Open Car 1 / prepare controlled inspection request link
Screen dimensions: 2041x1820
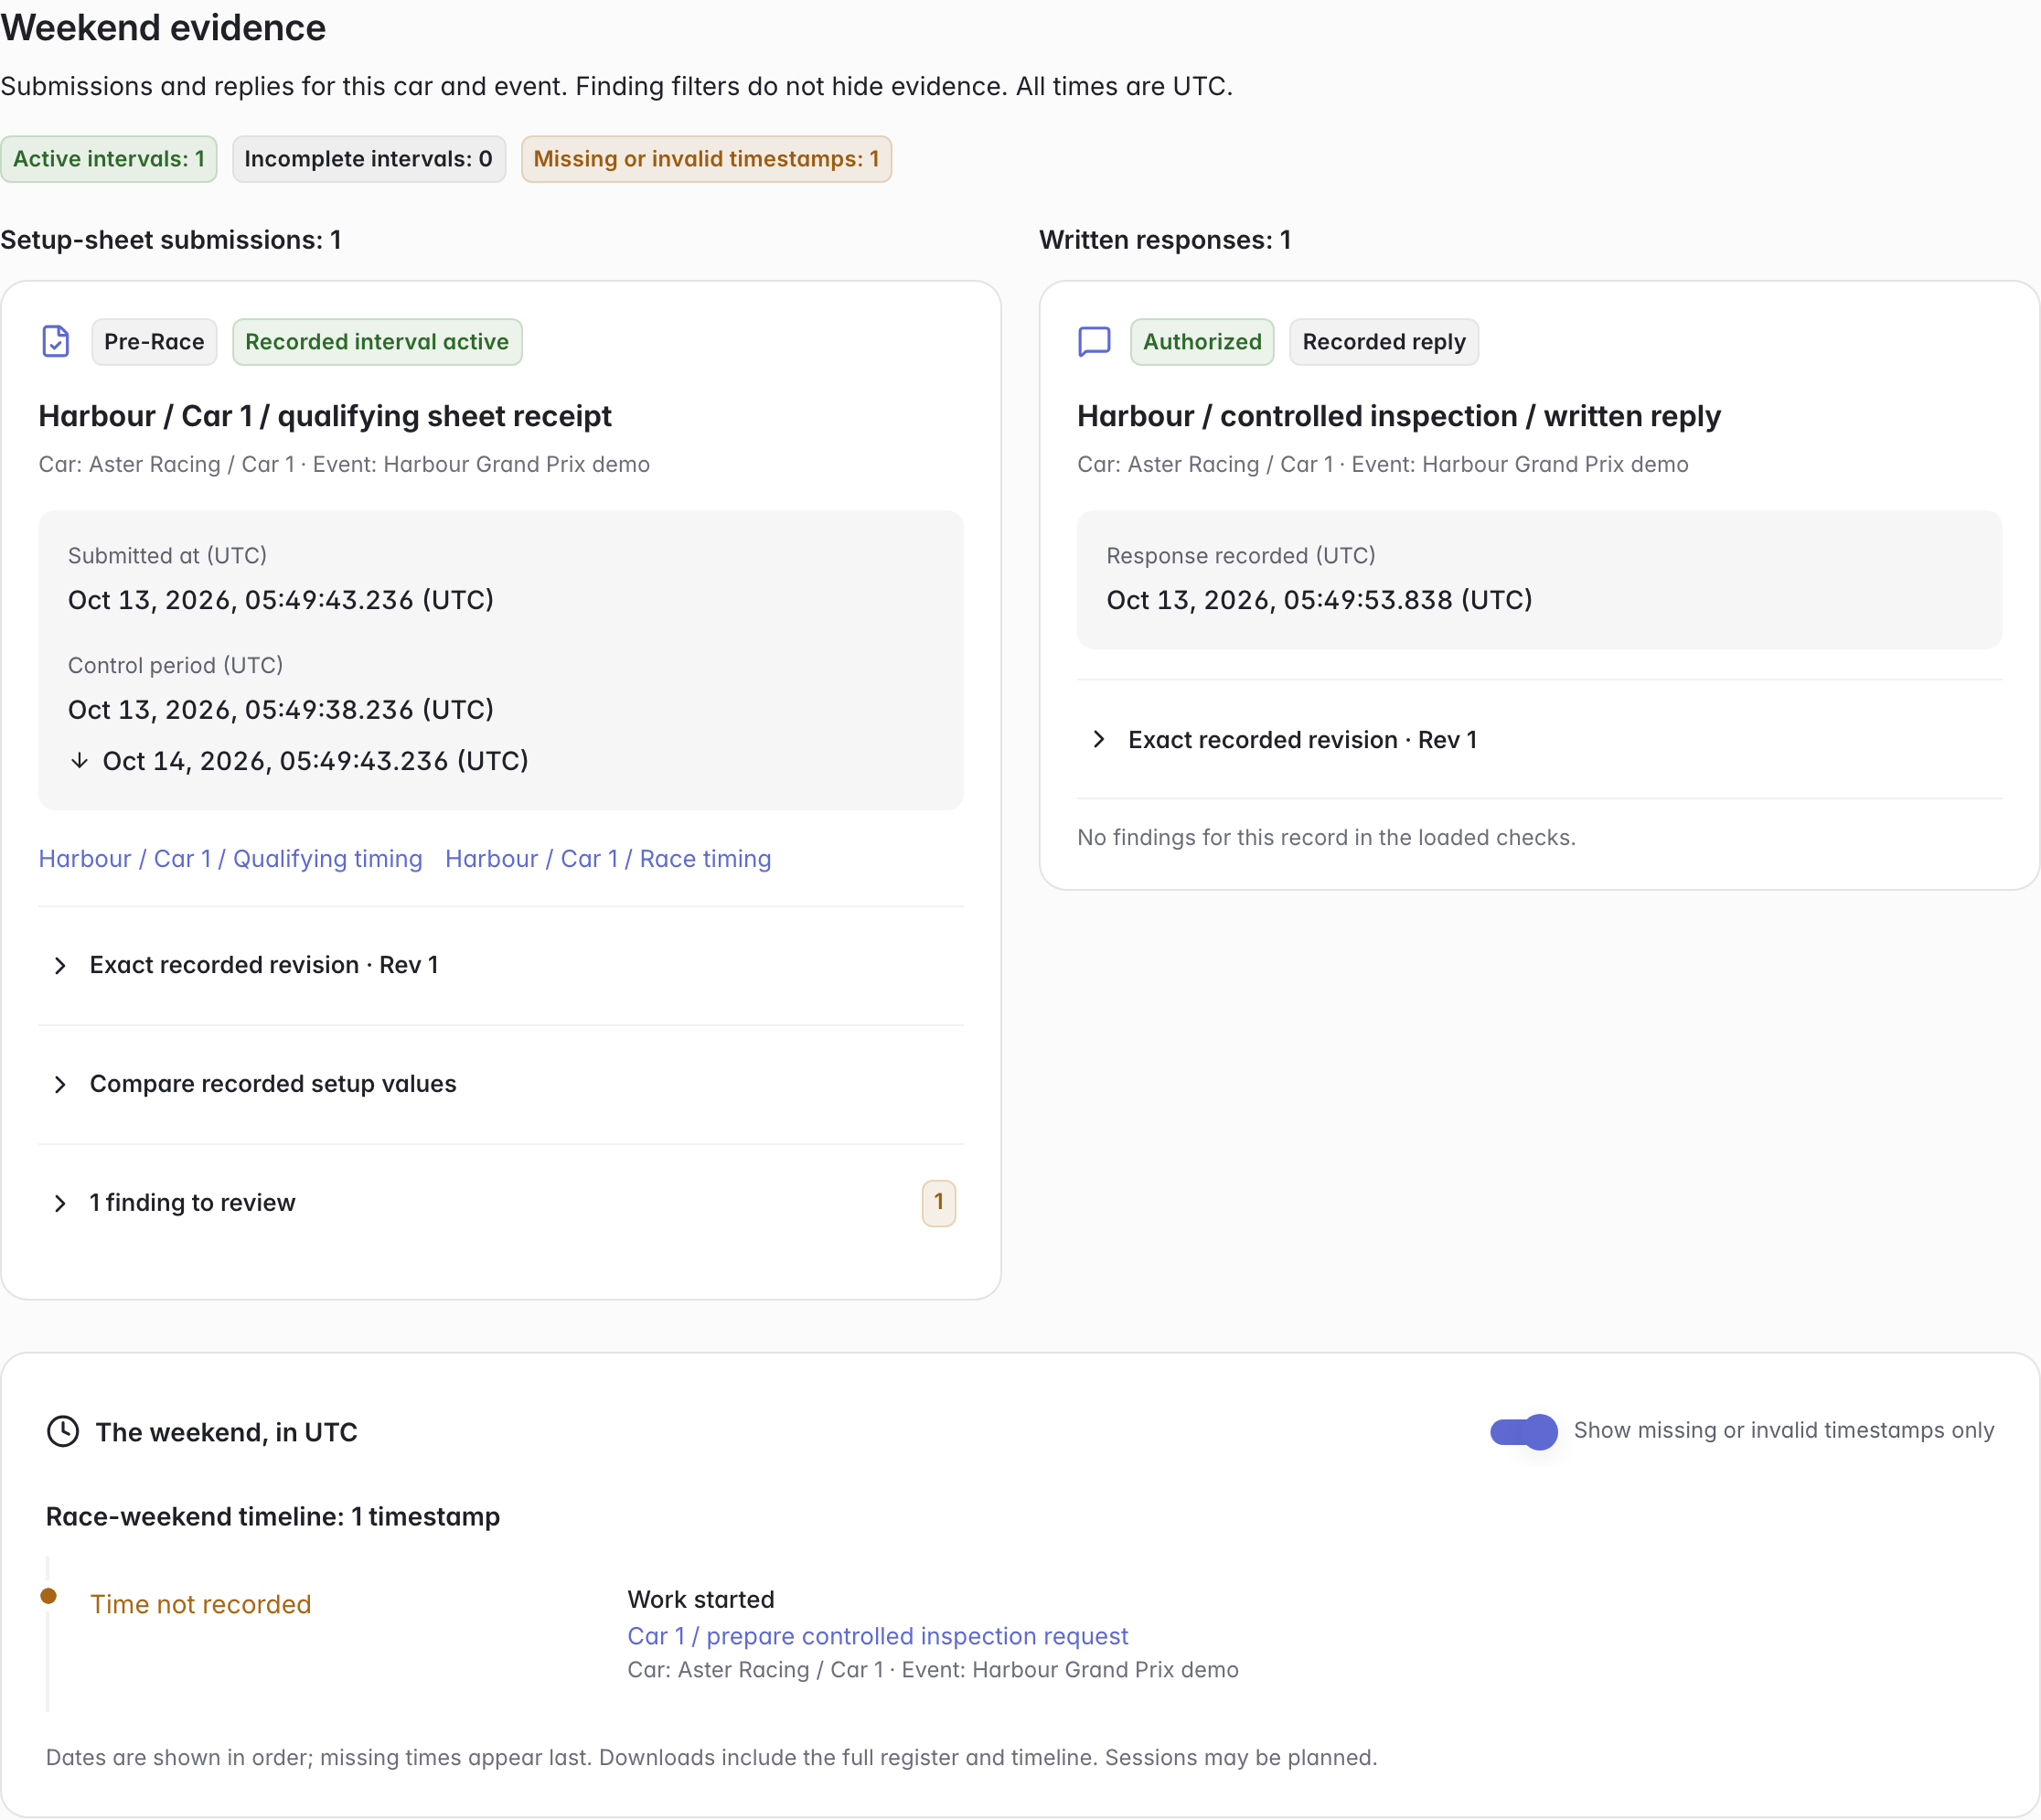click(877, 1636)
